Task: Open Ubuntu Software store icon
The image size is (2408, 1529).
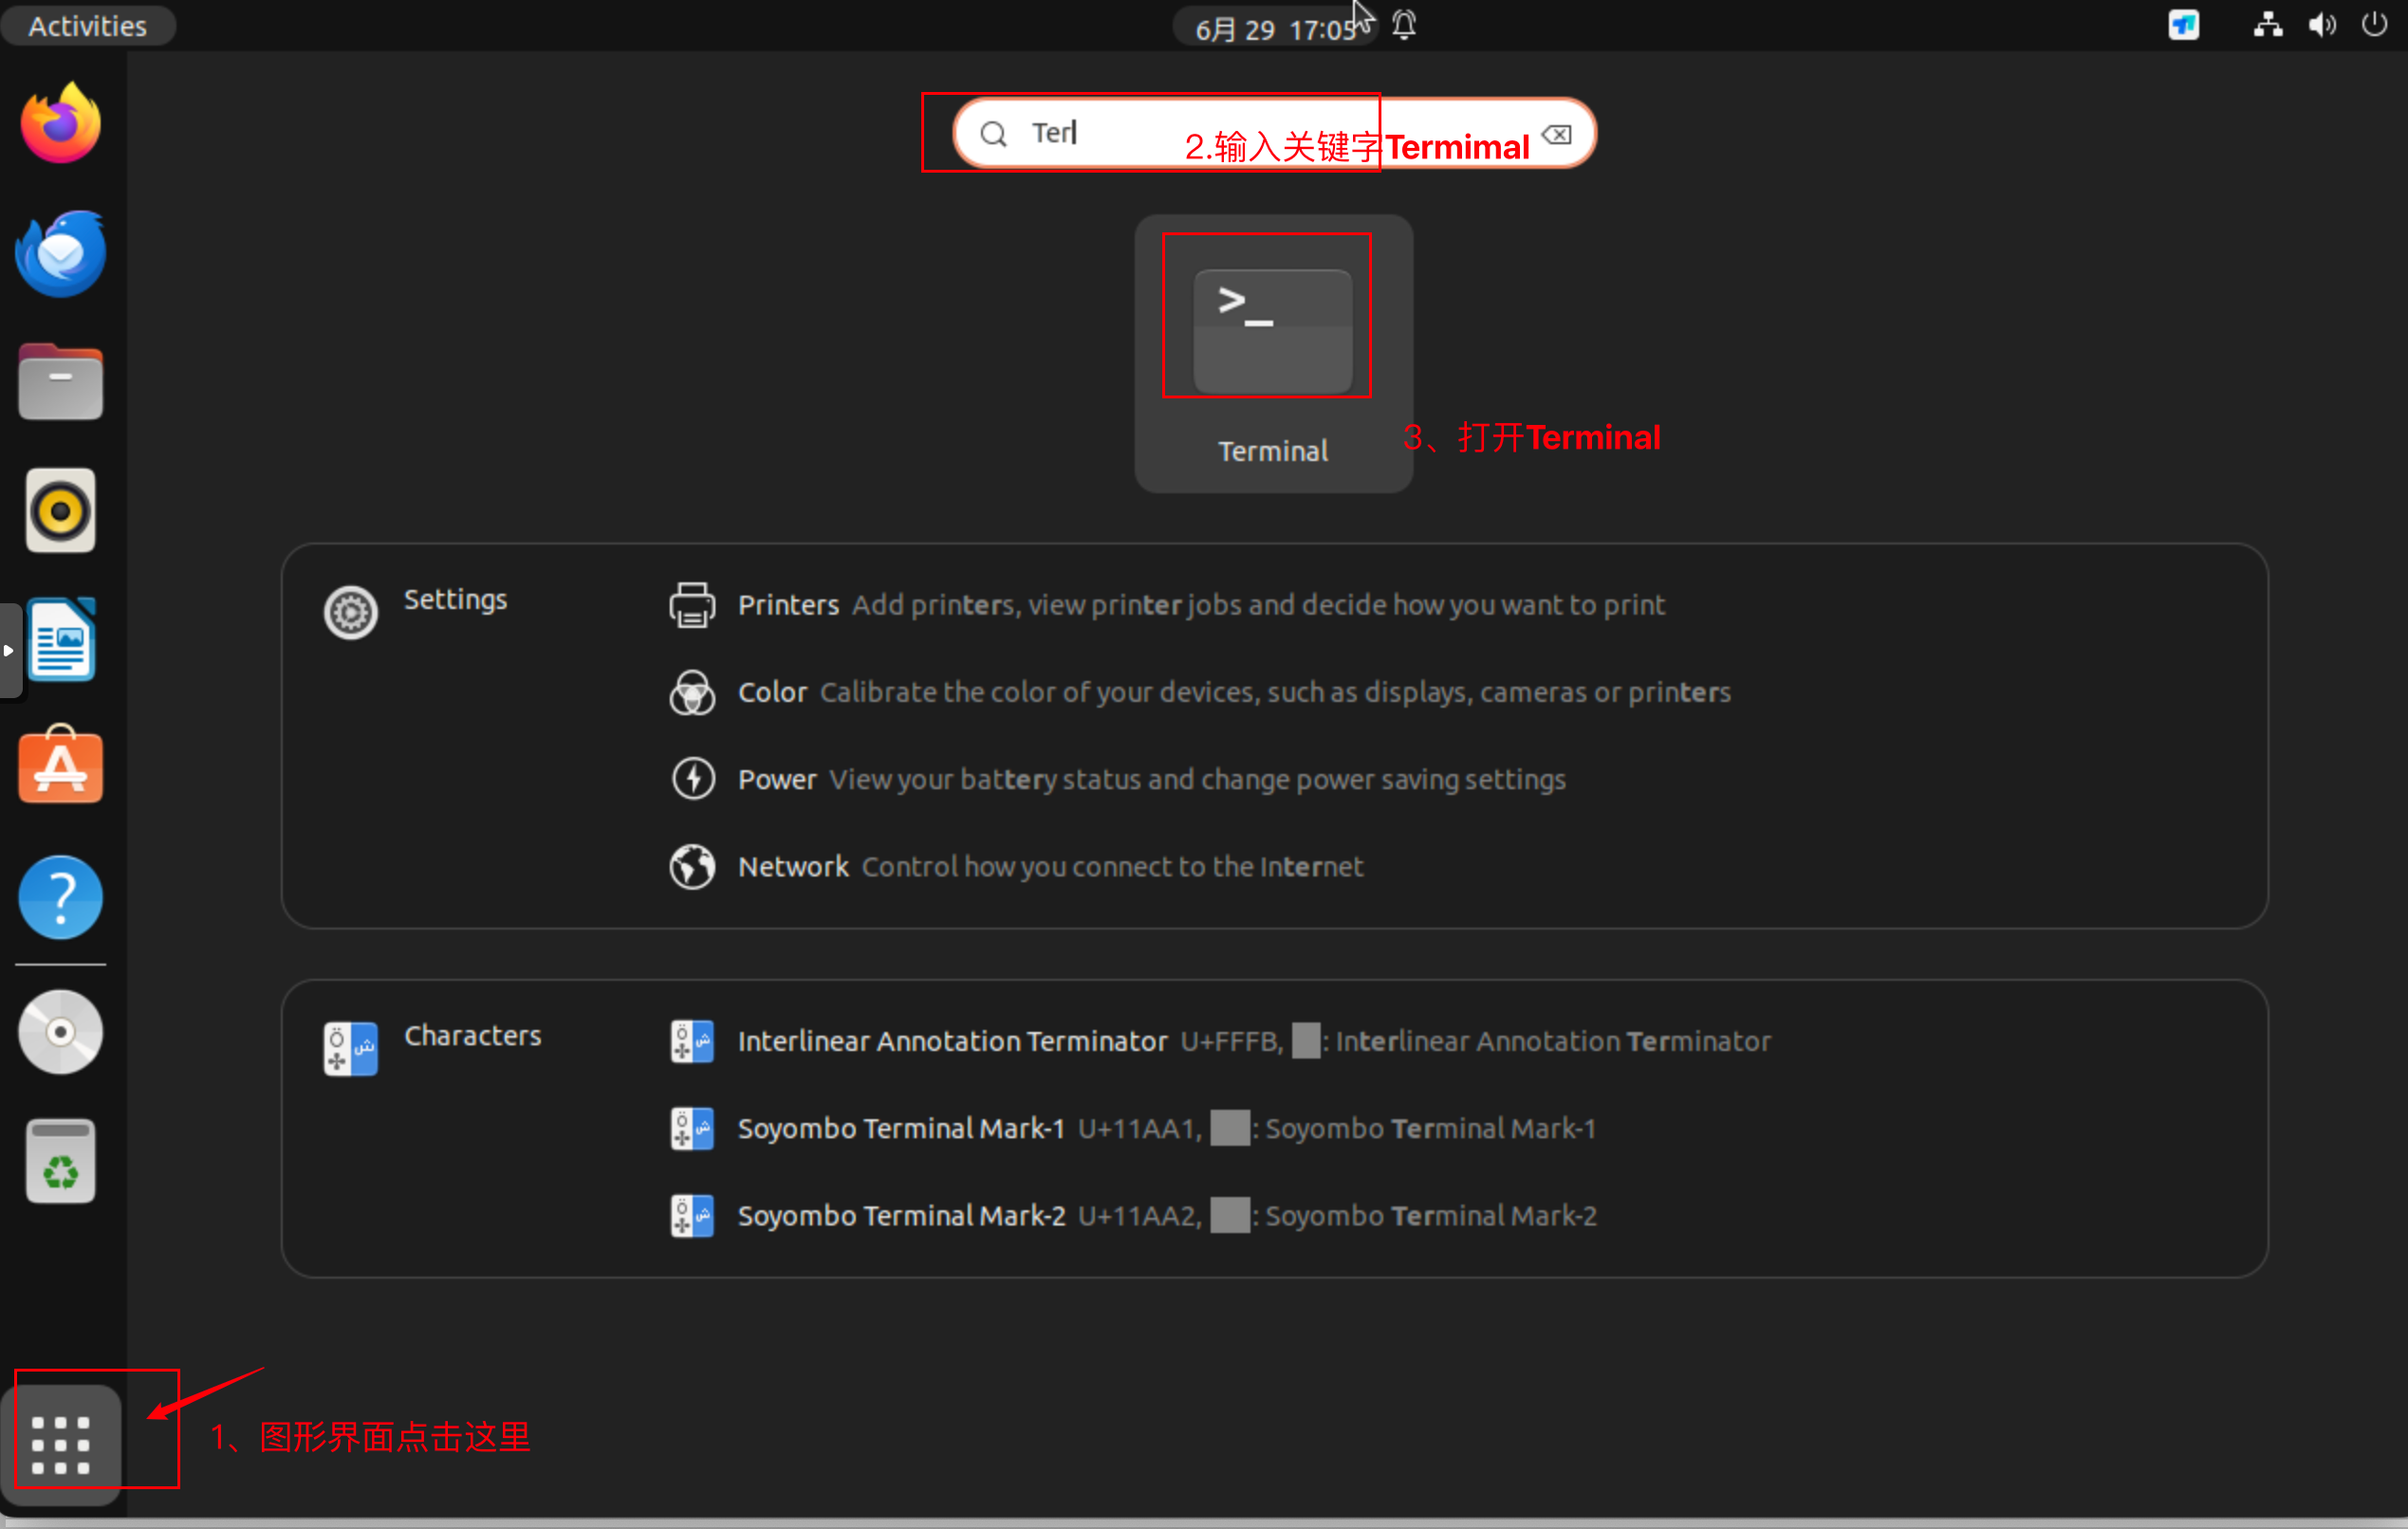Action: tap(60, 768)
